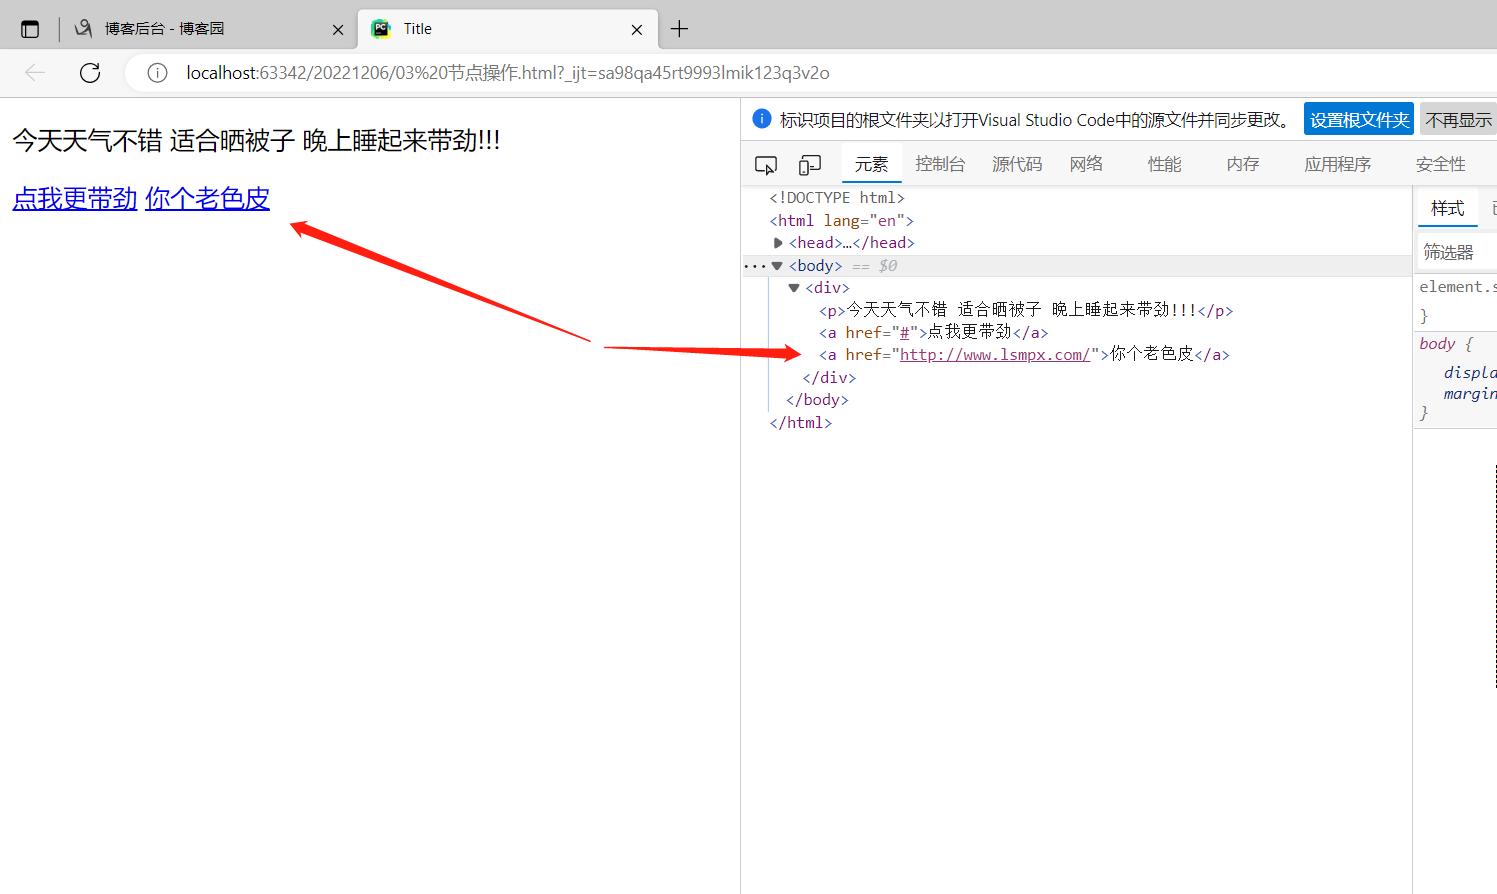Open the browser tab actions menu icon
Screen dimensions: 1497x894
[x=30, y=29]
